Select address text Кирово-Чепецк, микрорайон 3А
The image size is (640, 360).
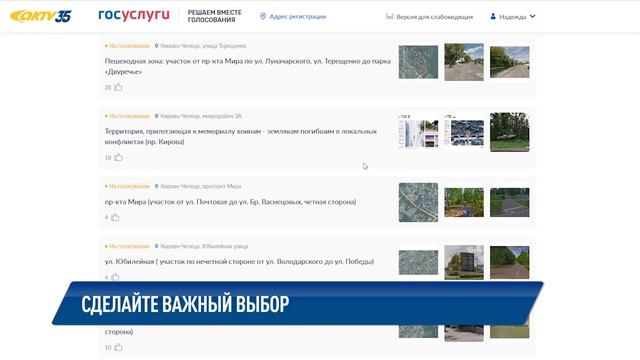pos(201,116)
